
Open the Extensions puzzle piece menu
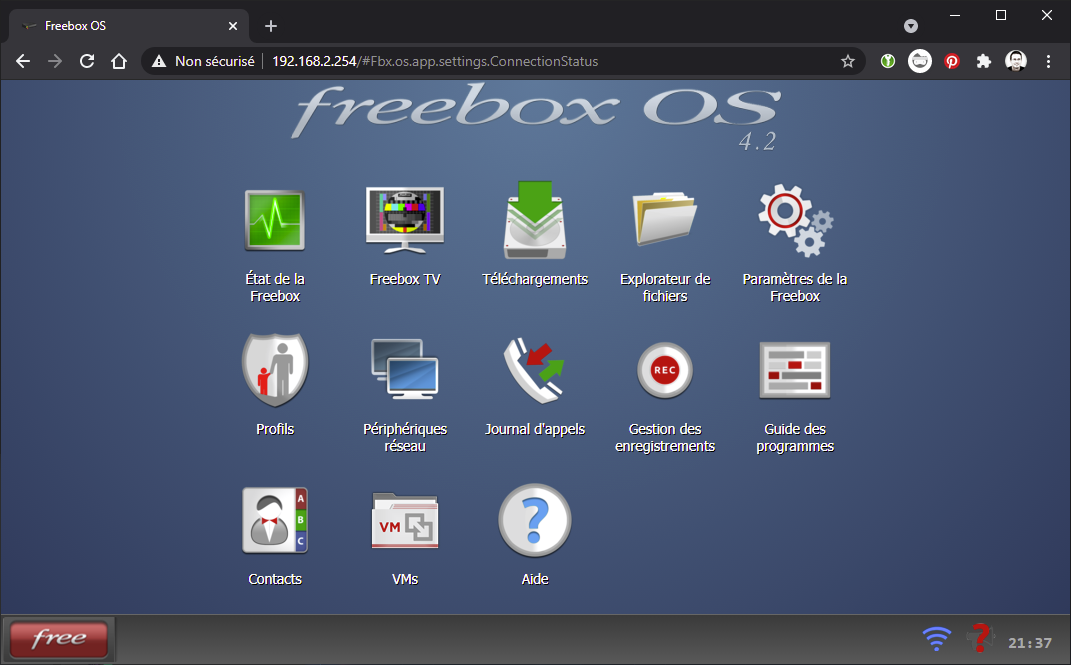pos(984,61)
